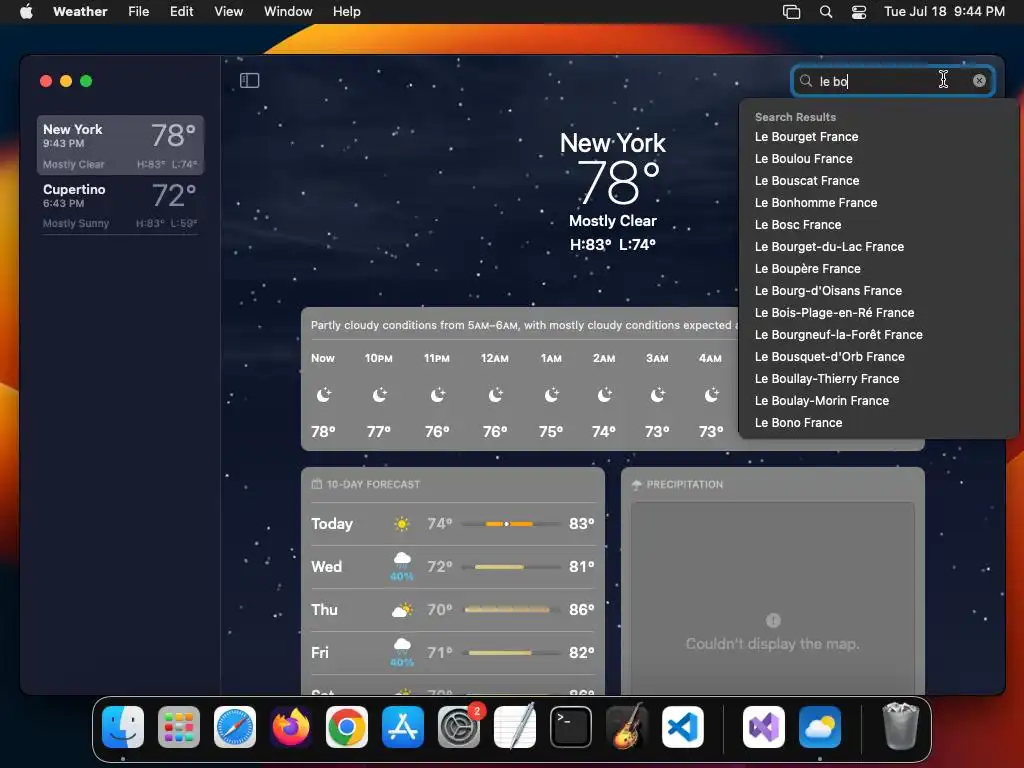This screenshot has height=768, width=1024.
Task: Open Launchpad from the Dock
Action: point(179,727)
